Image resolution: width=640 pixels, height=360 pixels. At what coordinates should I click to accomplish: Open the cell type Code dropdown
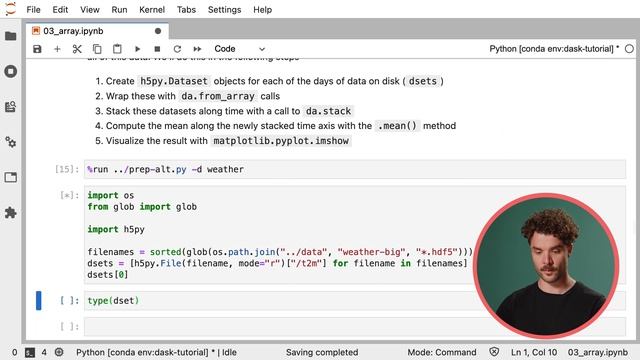(x=240, y=49)
